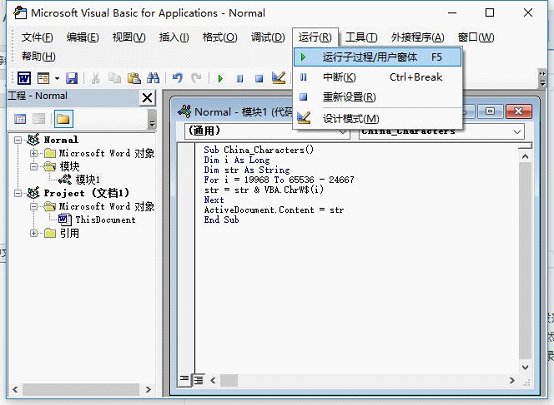Open the 调试(D) menu
Image resolution: width=554 pixels, height=405 pixels.
pos(268,37)
